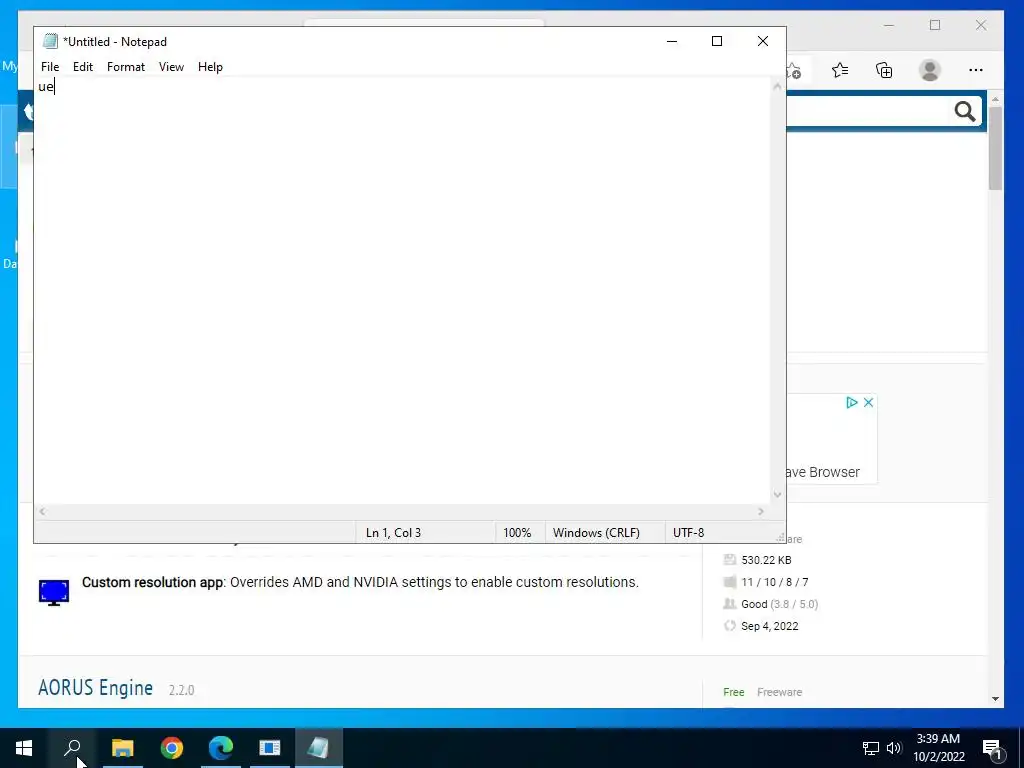Switch to Notepad on the taskbar
1024x768 pixels.
pyautogui.click(x=319, y=748)
